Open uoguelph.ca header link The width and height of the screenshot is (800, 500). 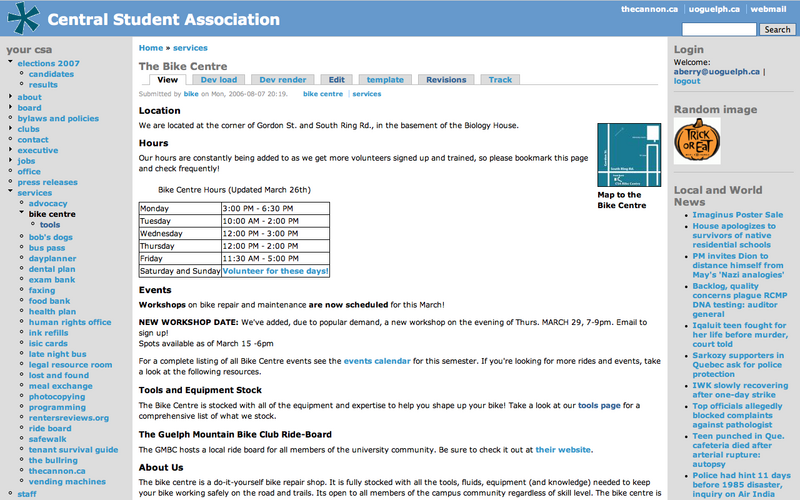click(714, 9)
